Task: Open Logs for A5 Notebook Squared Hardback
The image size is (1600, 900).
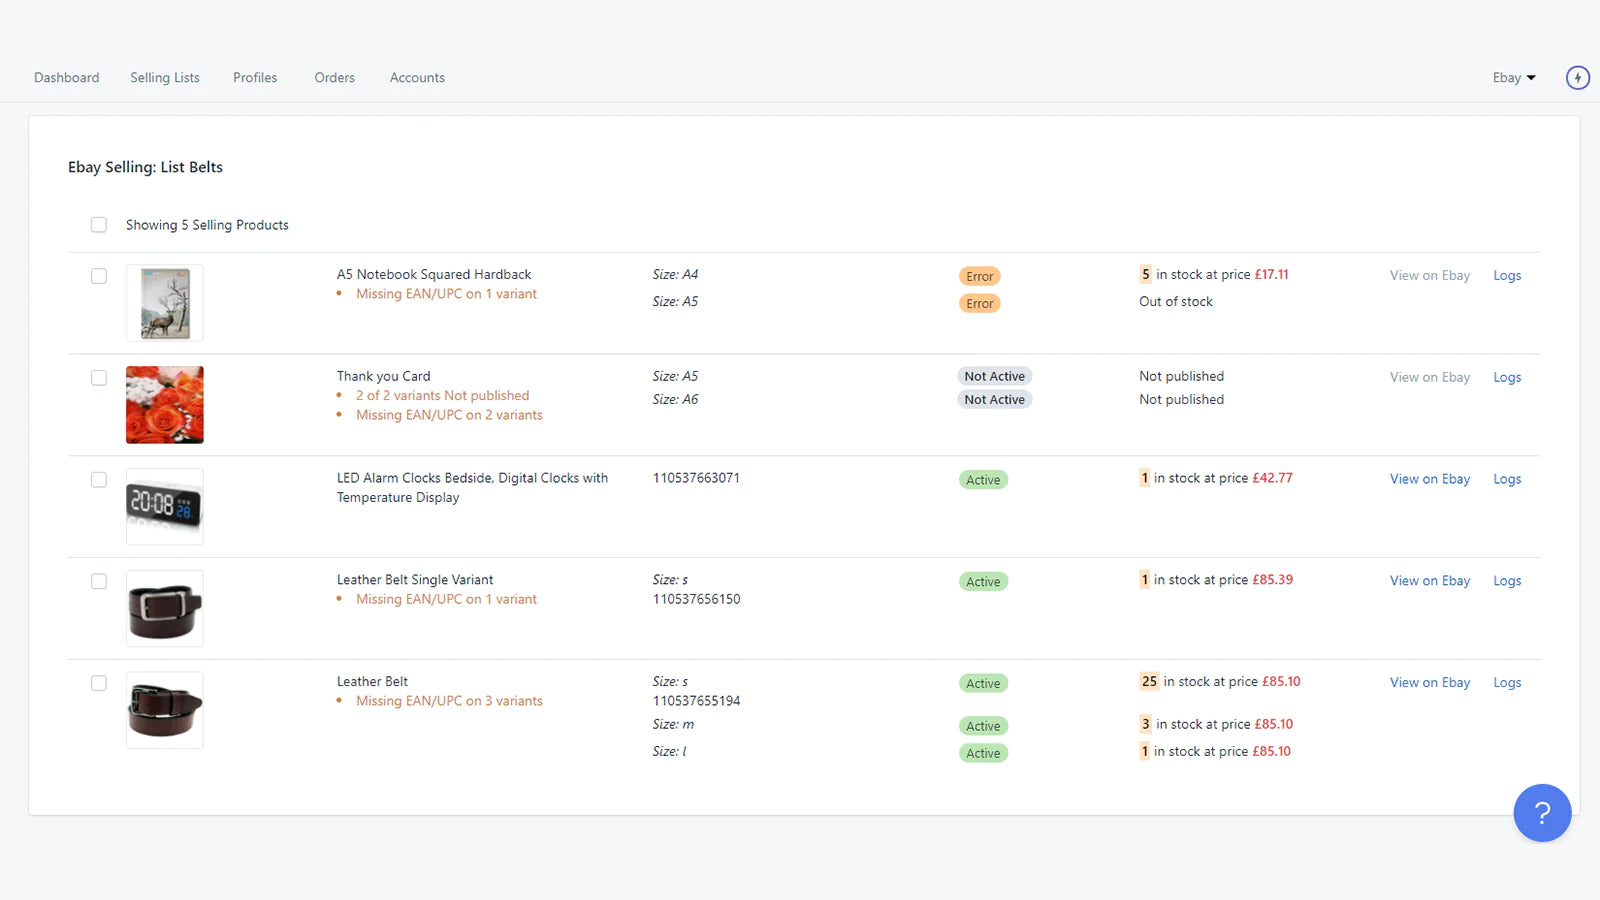Action: coord(1507,276)
